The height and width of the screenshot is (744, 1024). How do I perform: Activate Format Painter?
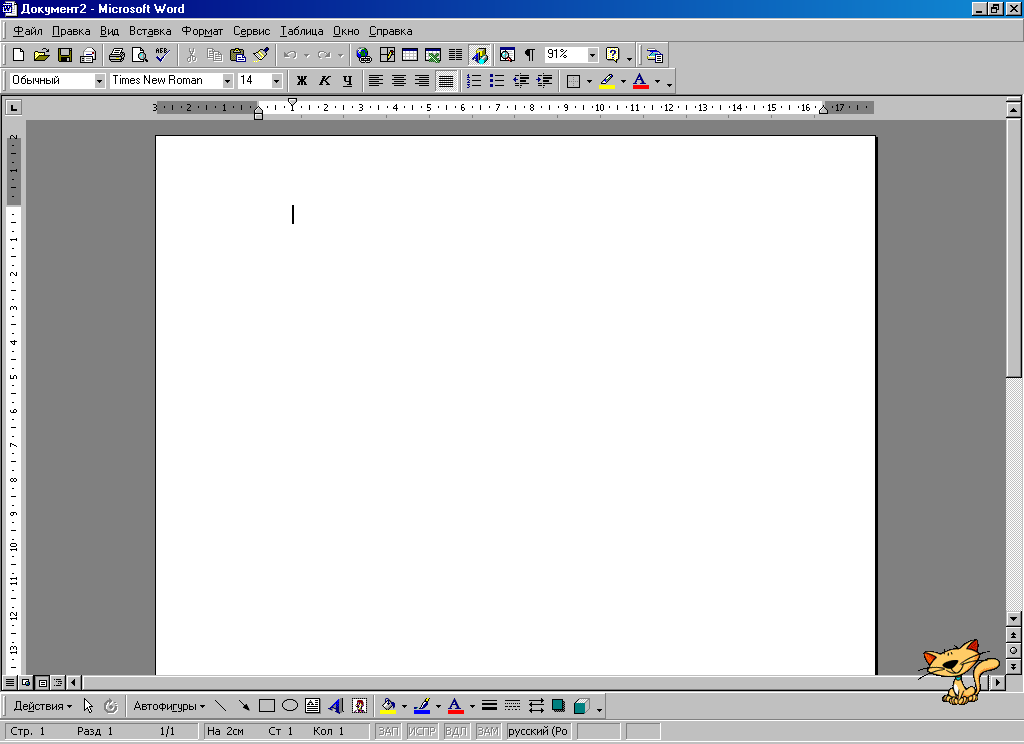coord(261,56)
